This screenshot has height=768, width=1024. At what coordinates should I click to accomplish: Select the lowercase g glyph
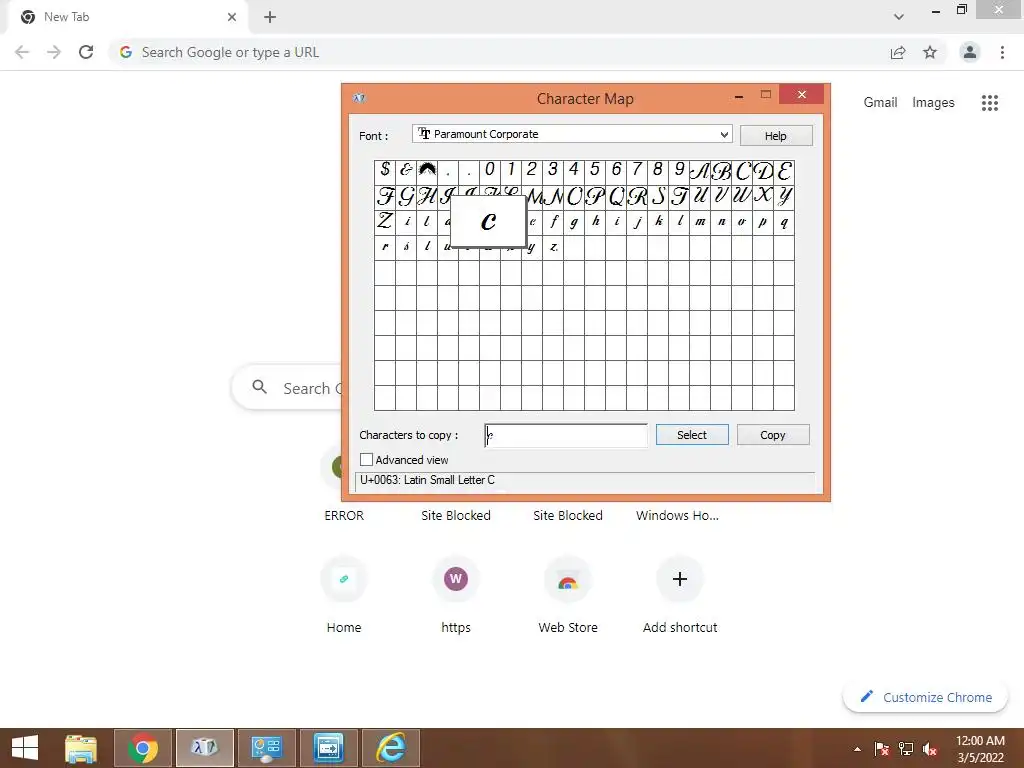pos(574,222)
